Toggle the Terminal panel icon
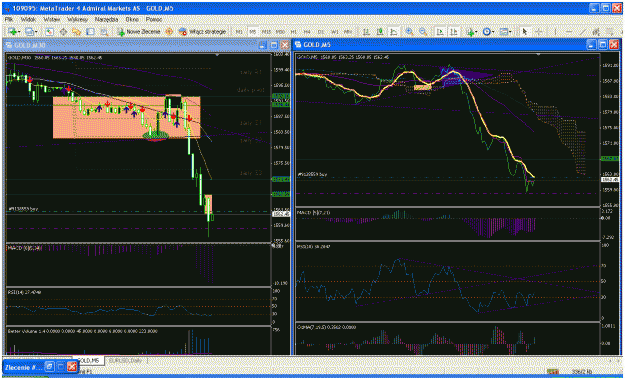The image size is (625, 378). [x=90, y=32]
